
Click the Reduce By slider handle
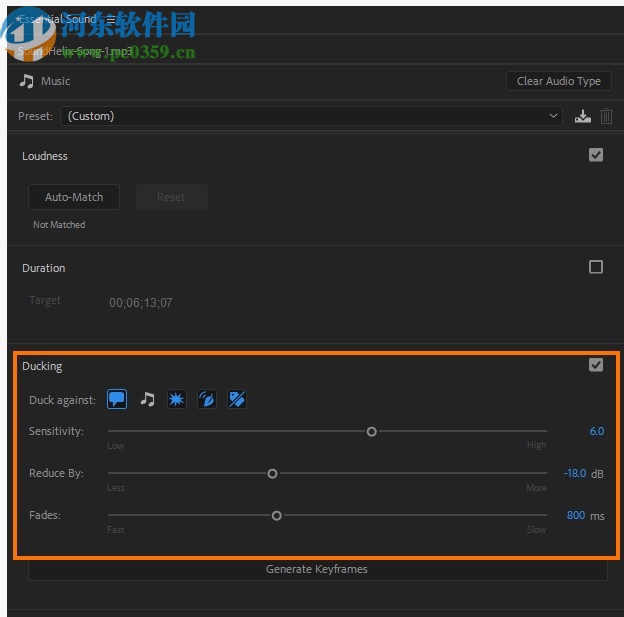273,474
